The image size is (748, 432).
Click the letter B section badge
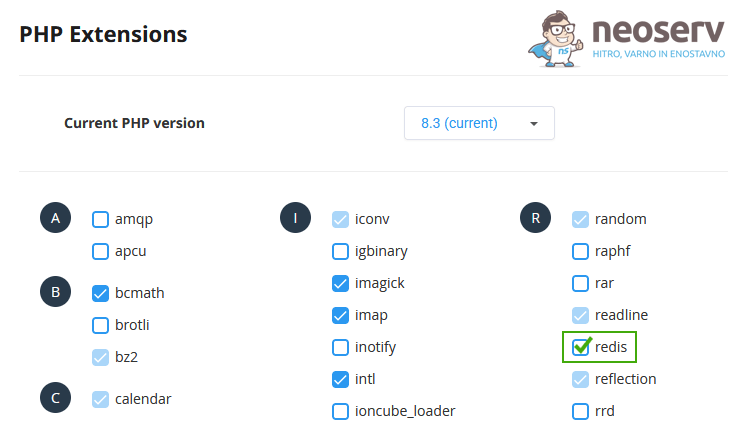(x=55, y=292)
